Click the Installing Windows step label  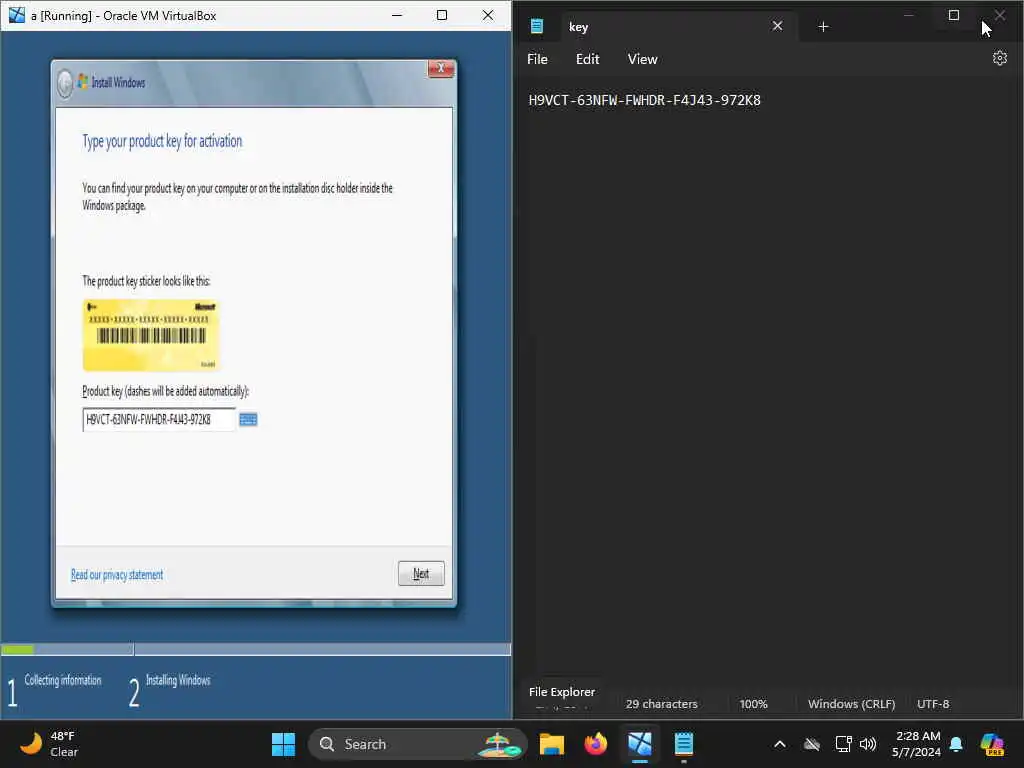click(178, 680)
